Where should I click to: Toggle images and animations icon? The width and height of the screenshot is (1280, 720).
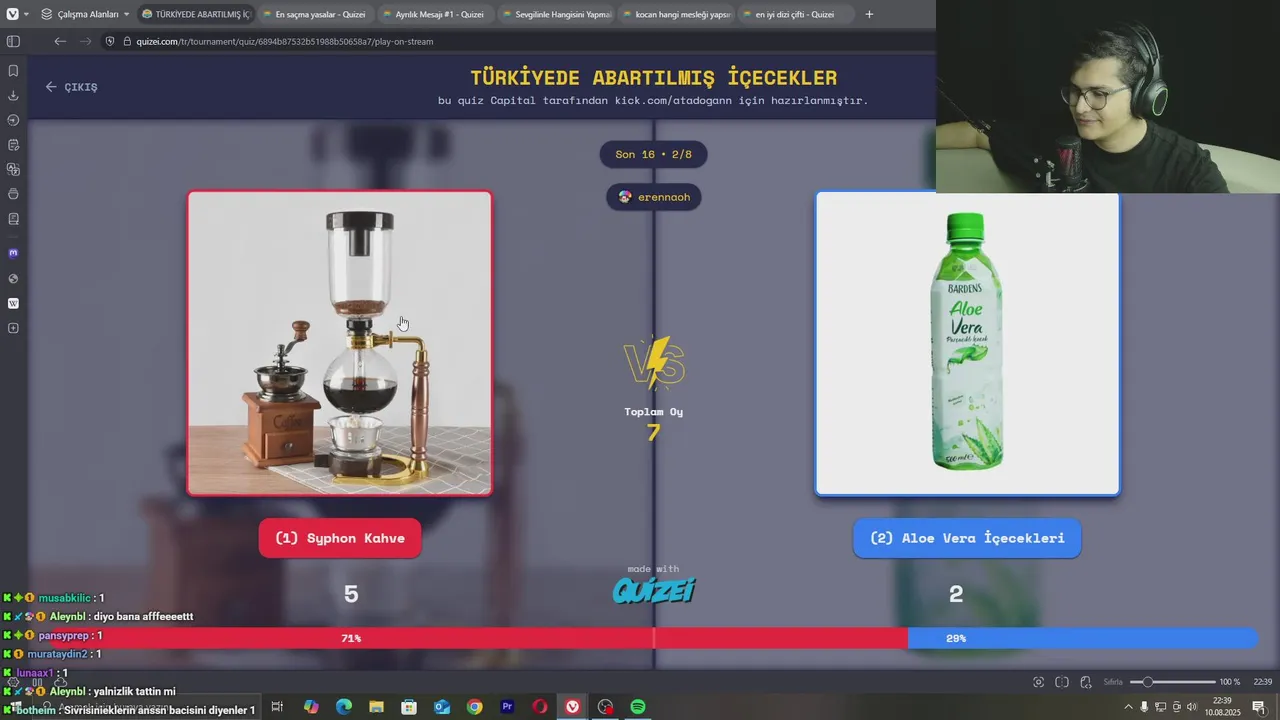pos(1085,682)
